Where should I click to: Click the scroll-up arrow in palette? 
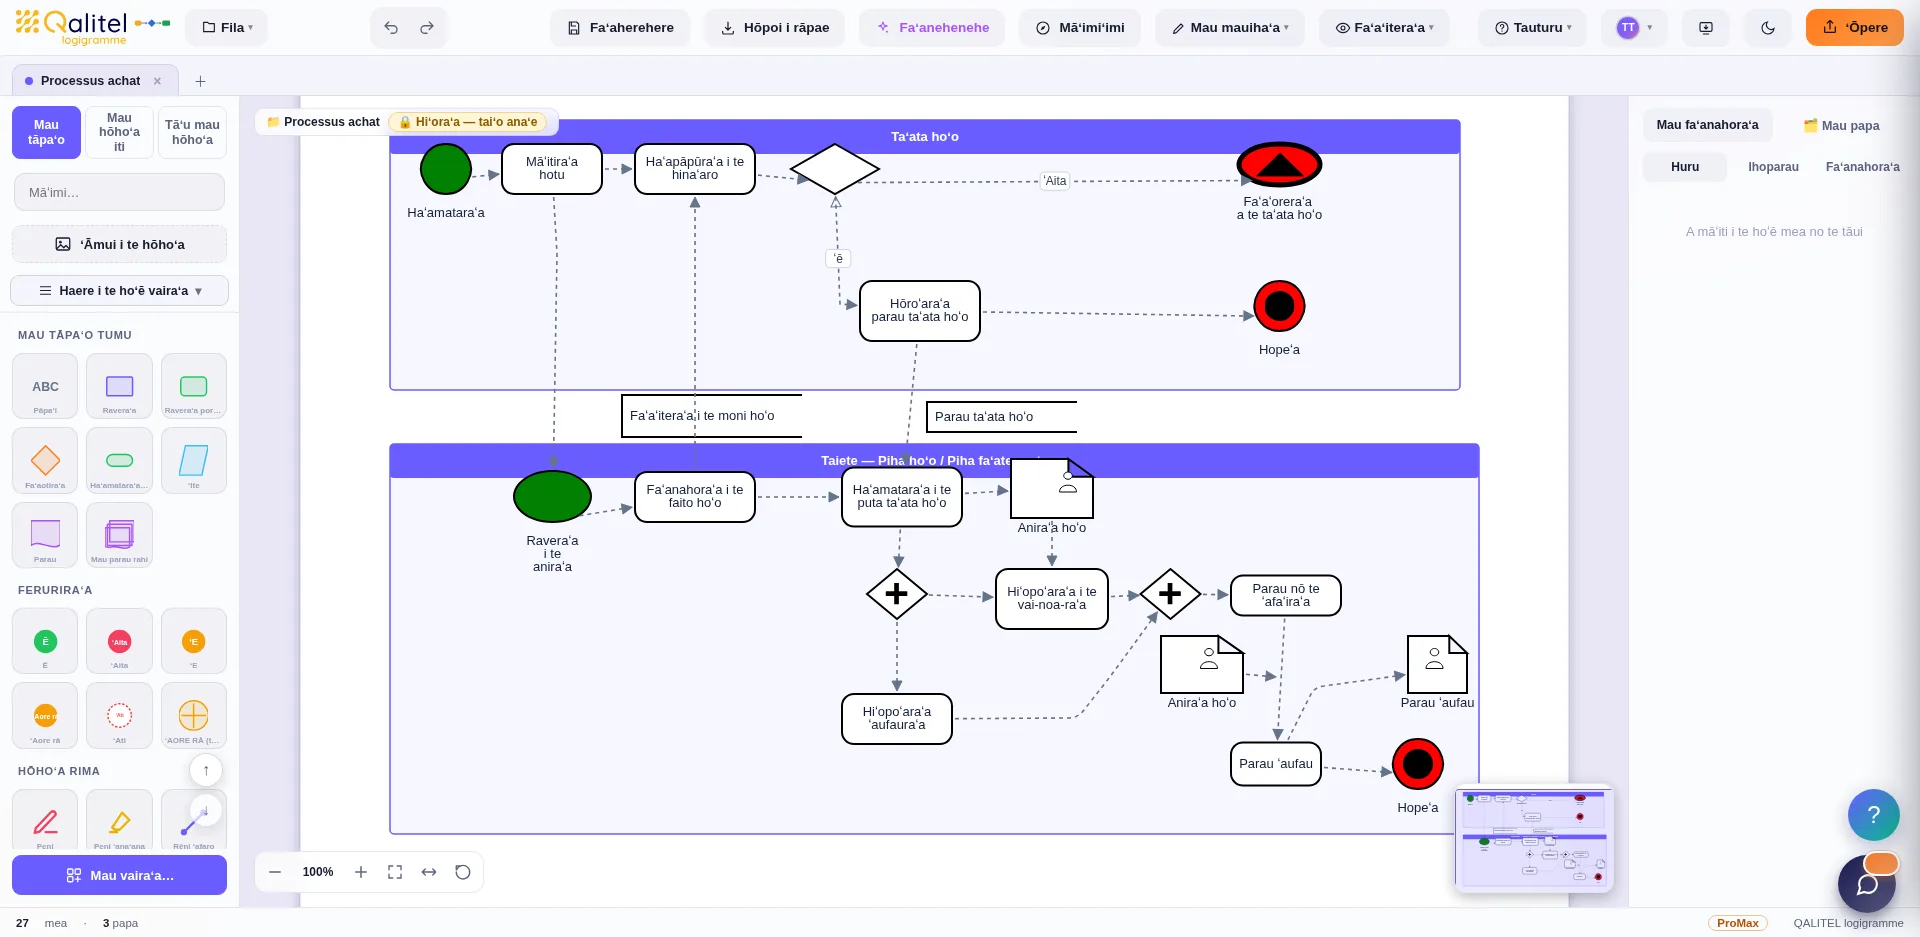click(206, 770)
